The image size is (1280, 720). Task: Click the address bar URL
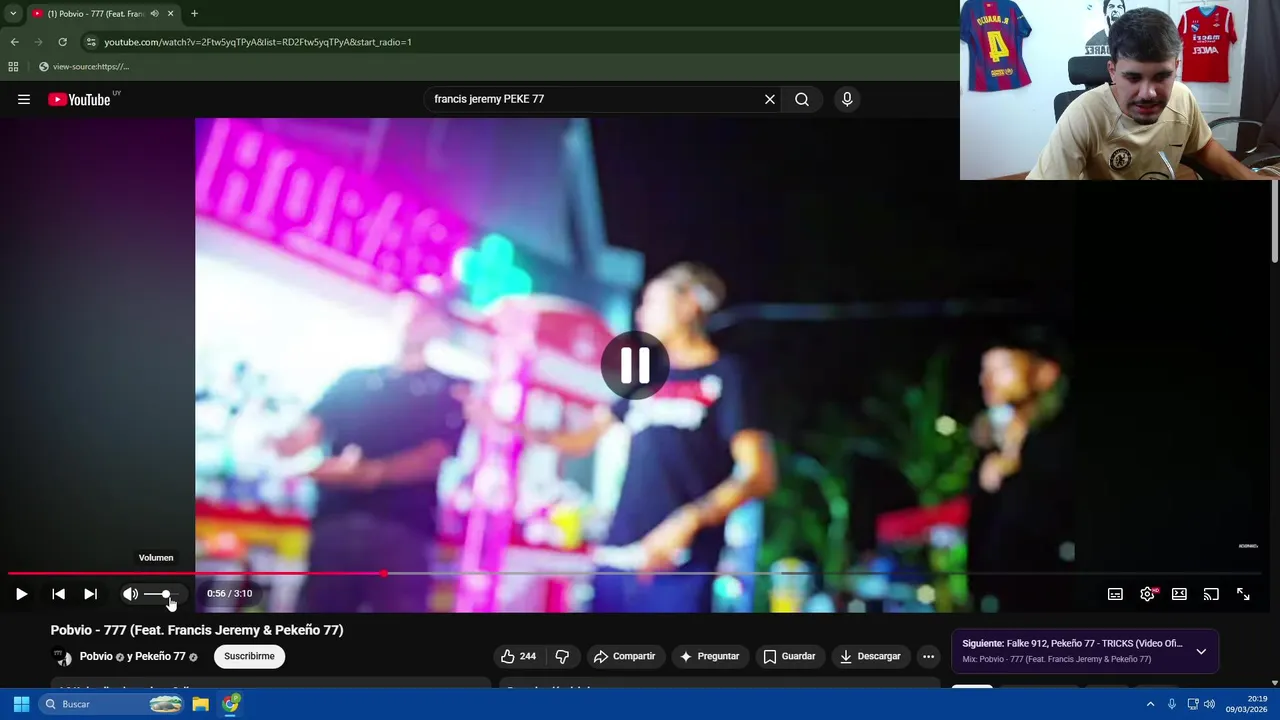[x=258, y=42]
